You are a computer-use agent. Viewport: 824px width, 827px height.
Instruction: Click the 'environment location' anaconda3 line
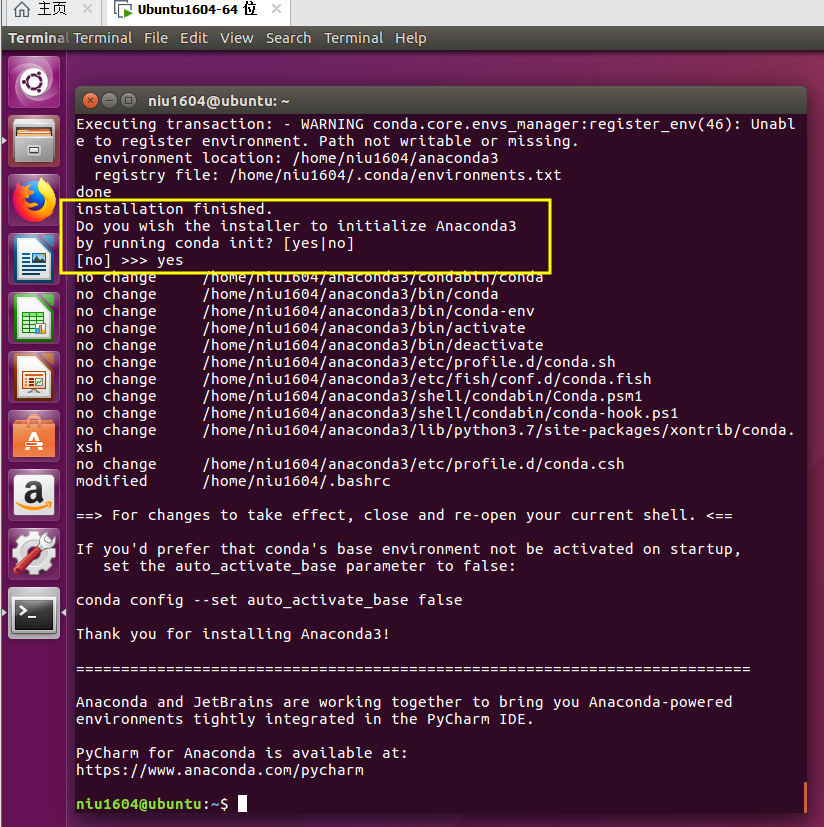pos(296,158)
